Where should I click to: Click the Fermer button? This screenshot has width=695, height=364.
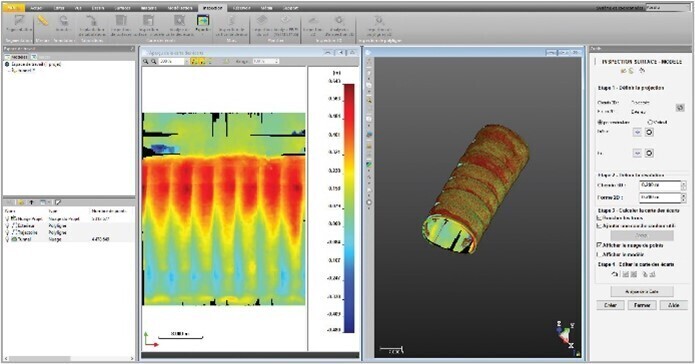pyautogui.click(x=641, y=305)
